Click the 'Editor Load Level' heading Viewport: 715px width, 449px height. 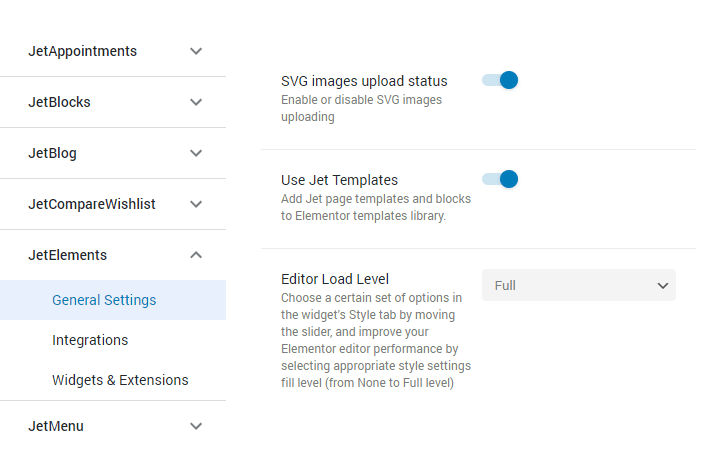click(335, 279)
